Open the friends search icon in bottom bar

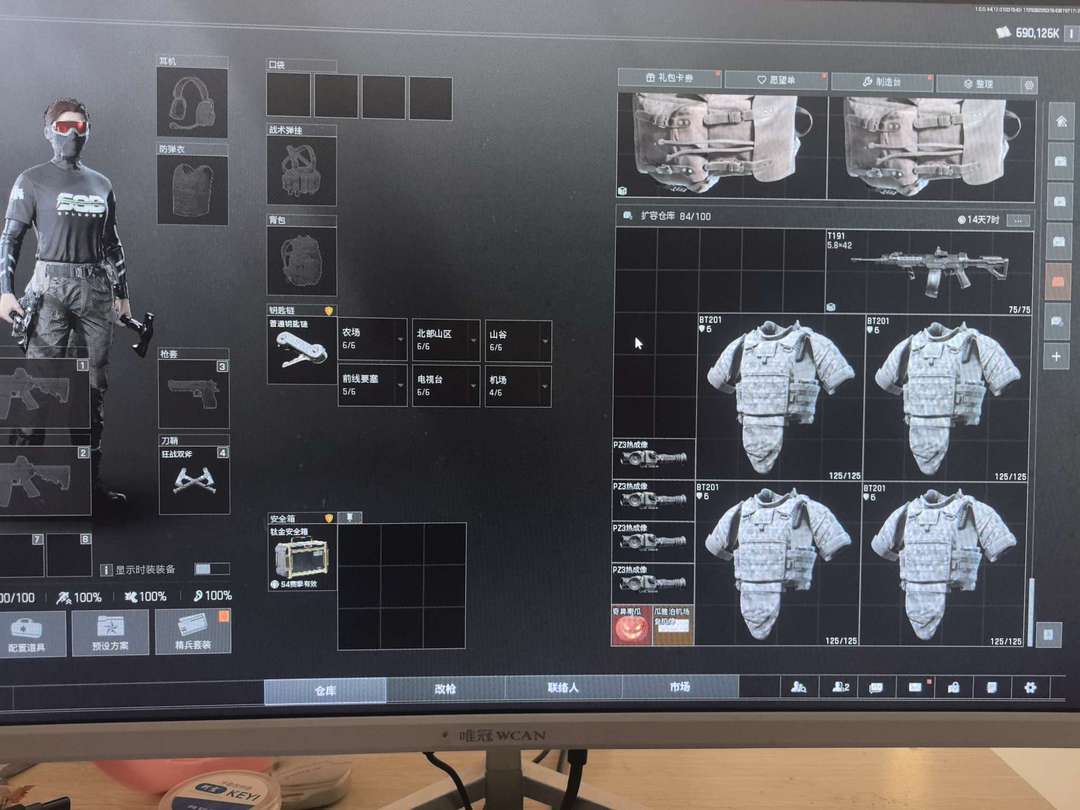tap(799, 687)
